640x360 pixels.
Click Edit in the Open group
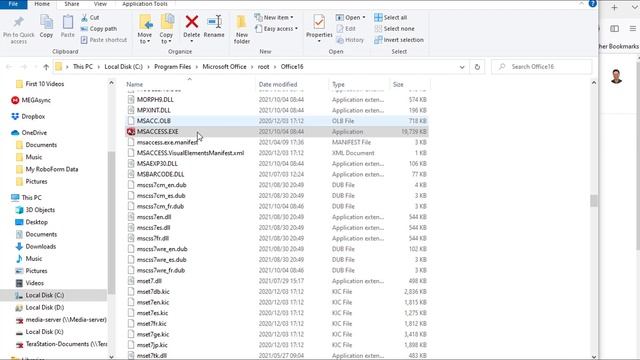[x=346, y=29]
